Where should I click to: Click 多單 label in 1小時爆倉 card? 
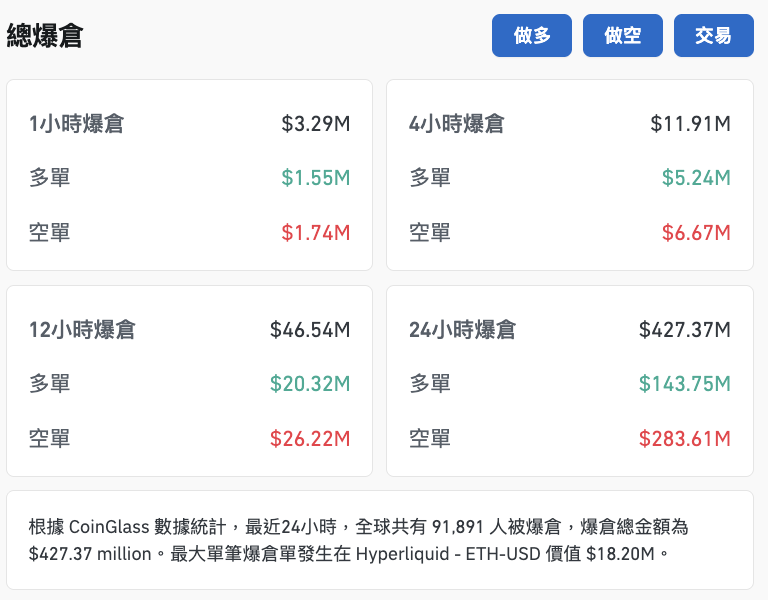point(49,178)
